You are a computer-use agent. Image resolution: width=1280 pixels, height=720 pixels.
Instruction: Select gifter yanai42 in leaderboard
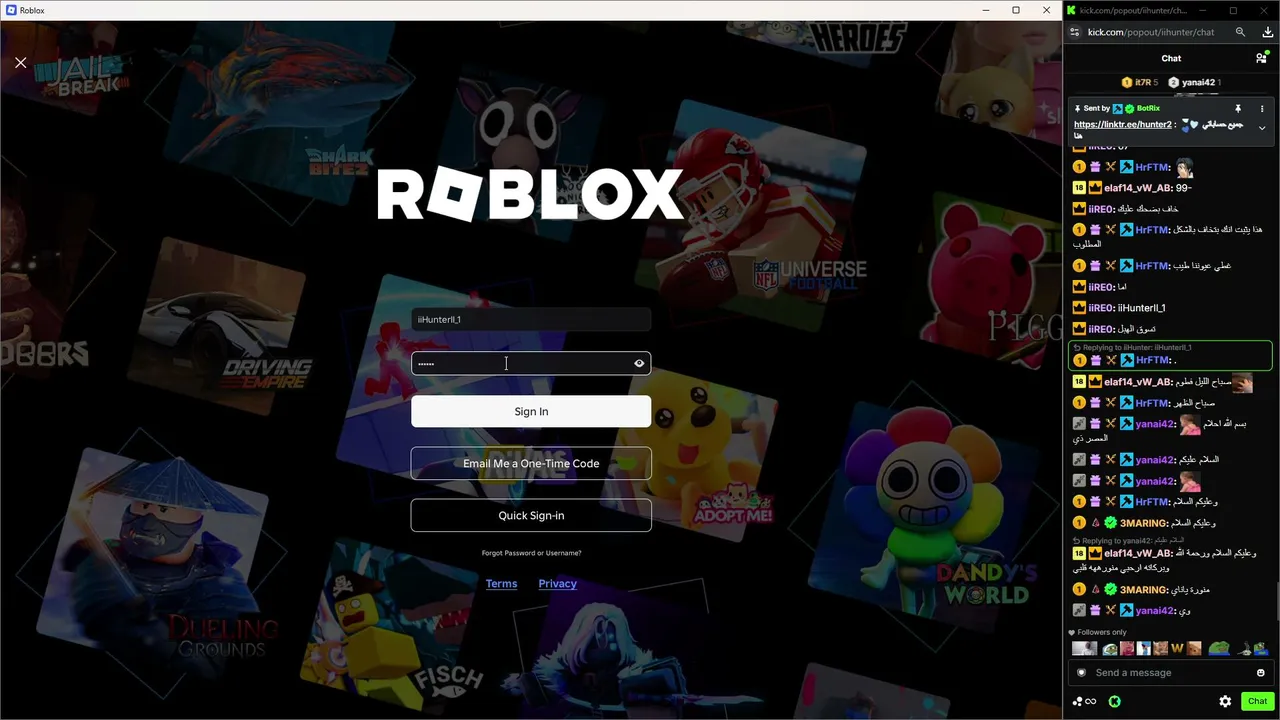coord(1195,82)
